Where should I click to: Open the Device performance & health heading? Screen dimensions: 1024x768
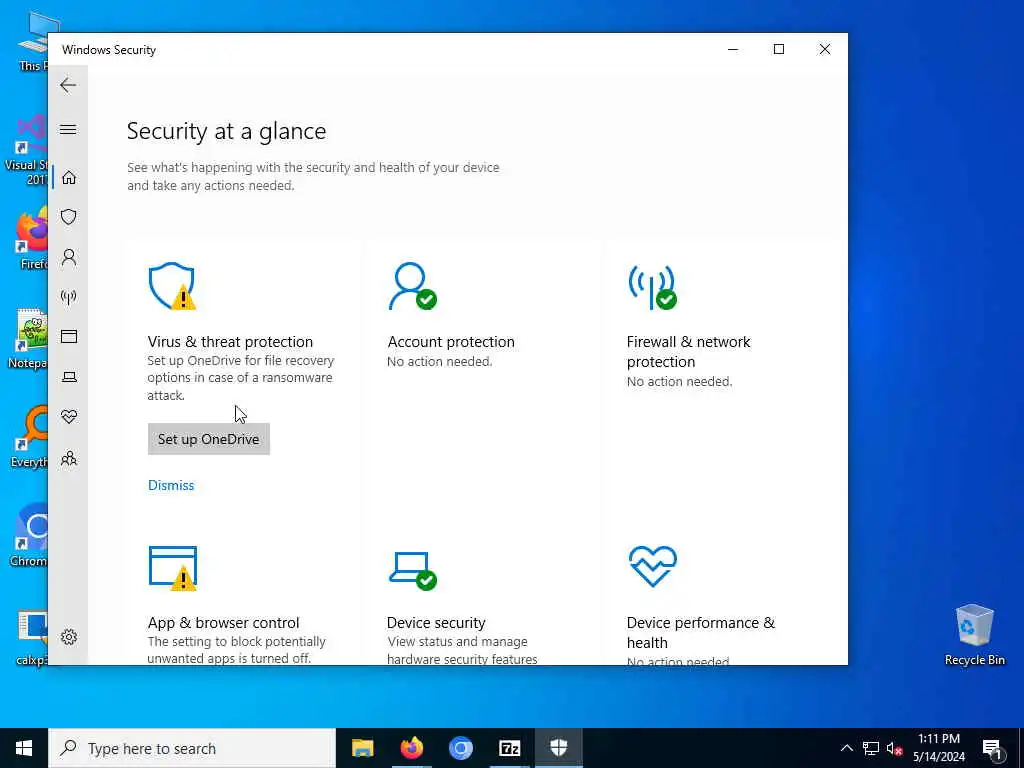point(701,632)
